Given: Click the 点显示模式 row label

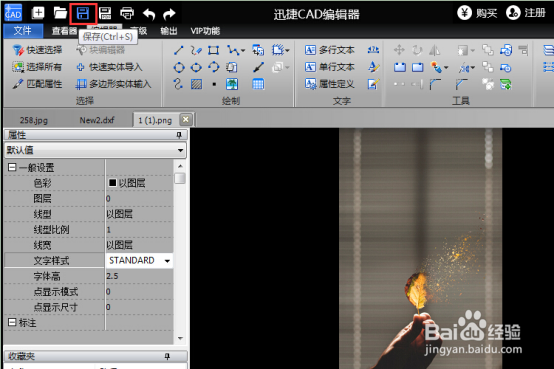Looking at the screenshot, I should pos(56,292).
